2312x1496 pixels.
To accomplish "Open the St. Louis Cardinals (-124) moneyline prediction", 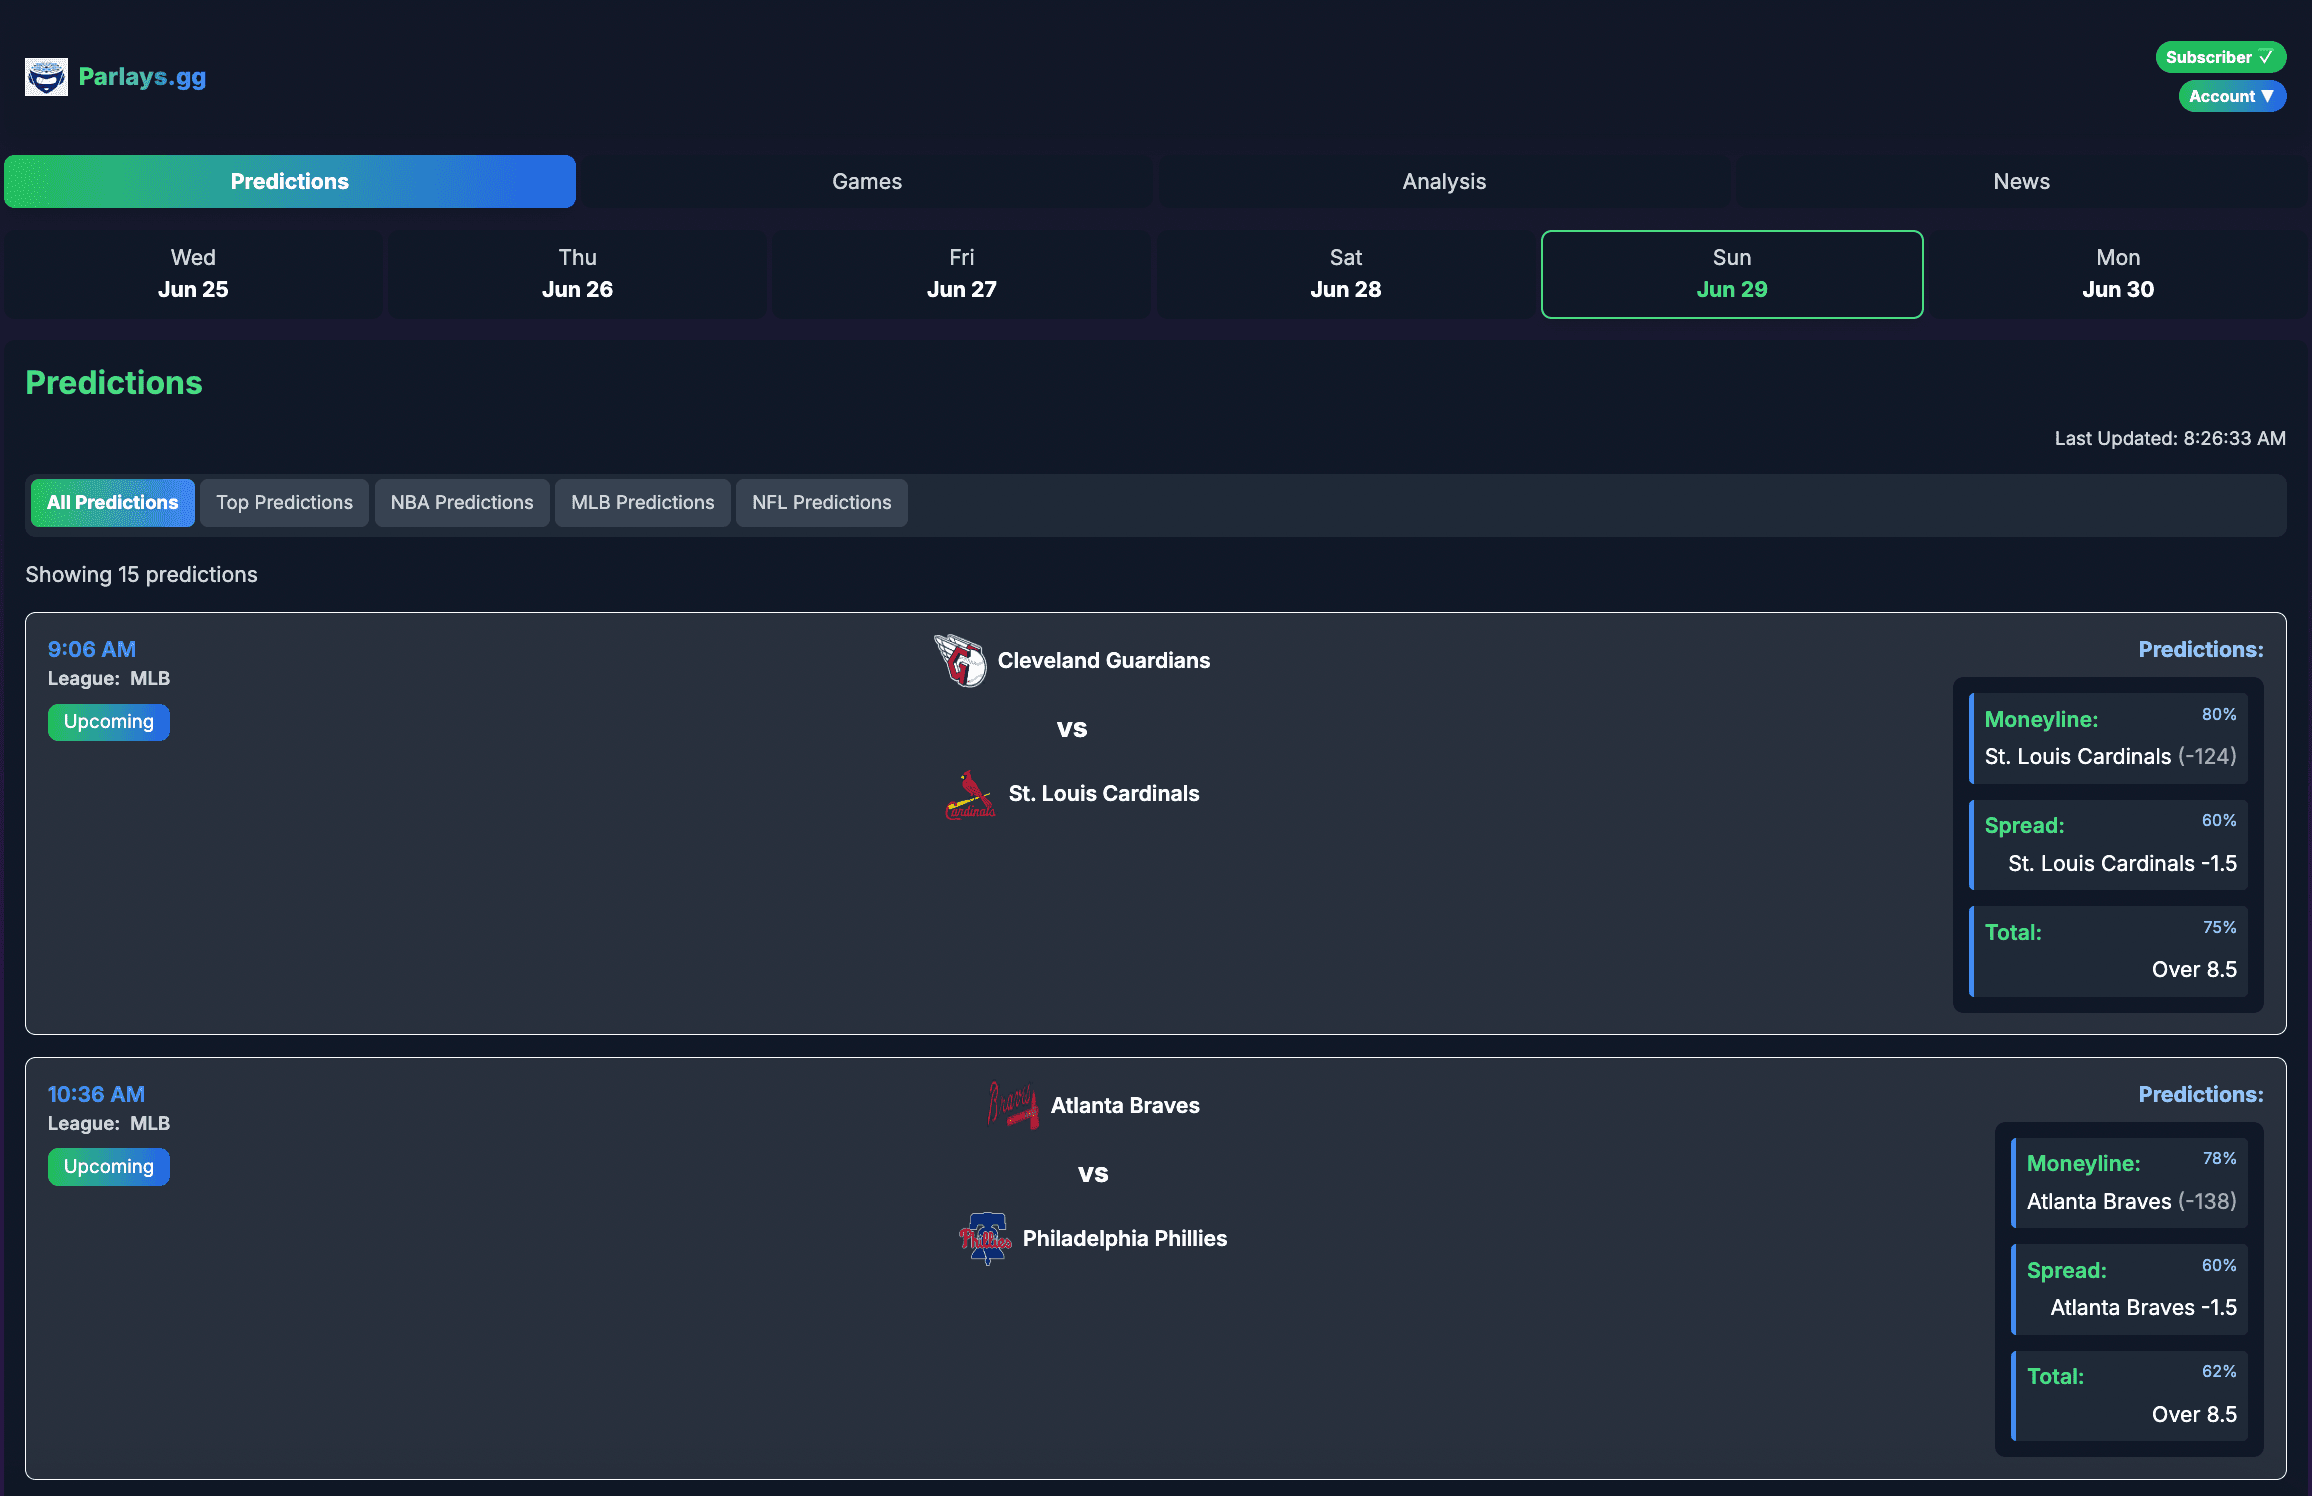I will click(x=2109, y=738).
